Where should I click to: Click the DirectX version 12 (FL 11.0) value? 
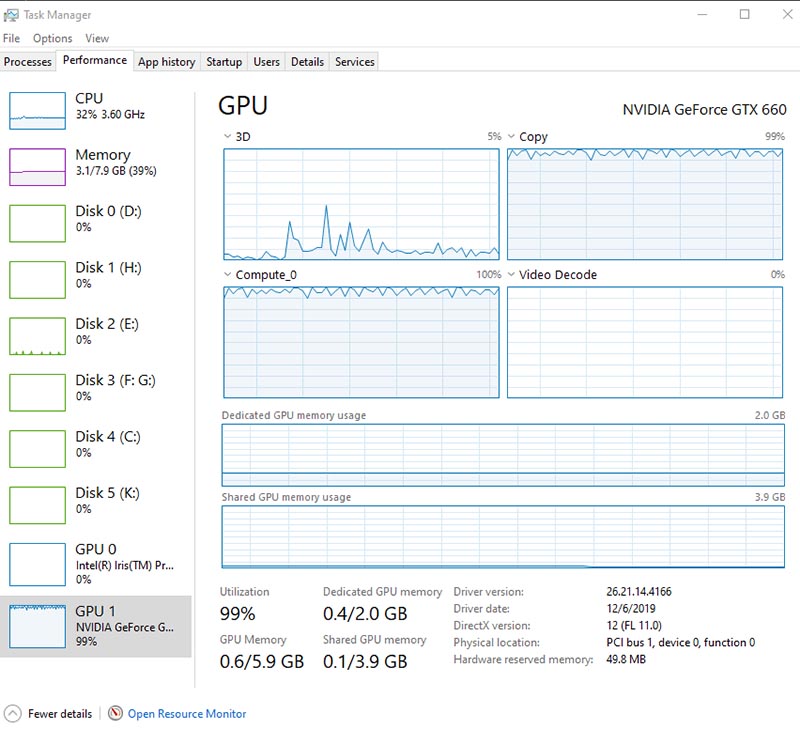click(x=634, y=625)
